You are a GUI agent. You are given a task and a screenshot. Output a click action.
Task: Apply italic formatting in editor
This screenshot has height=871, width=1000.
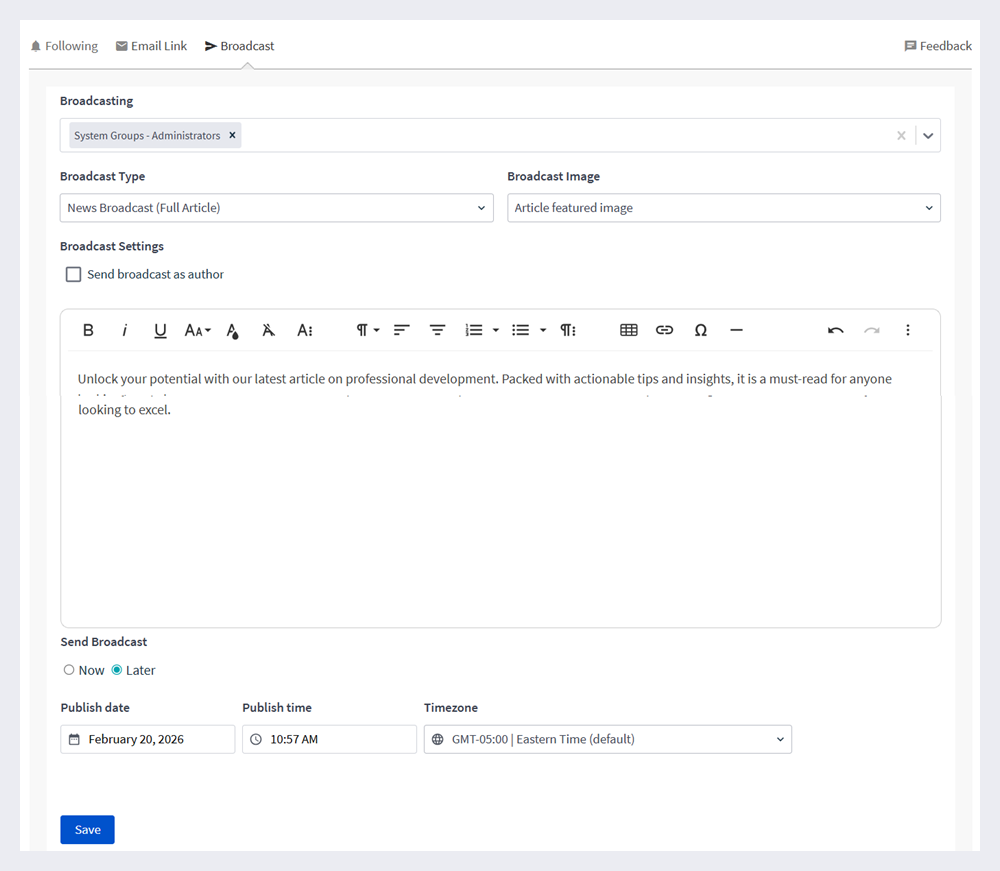124,330
